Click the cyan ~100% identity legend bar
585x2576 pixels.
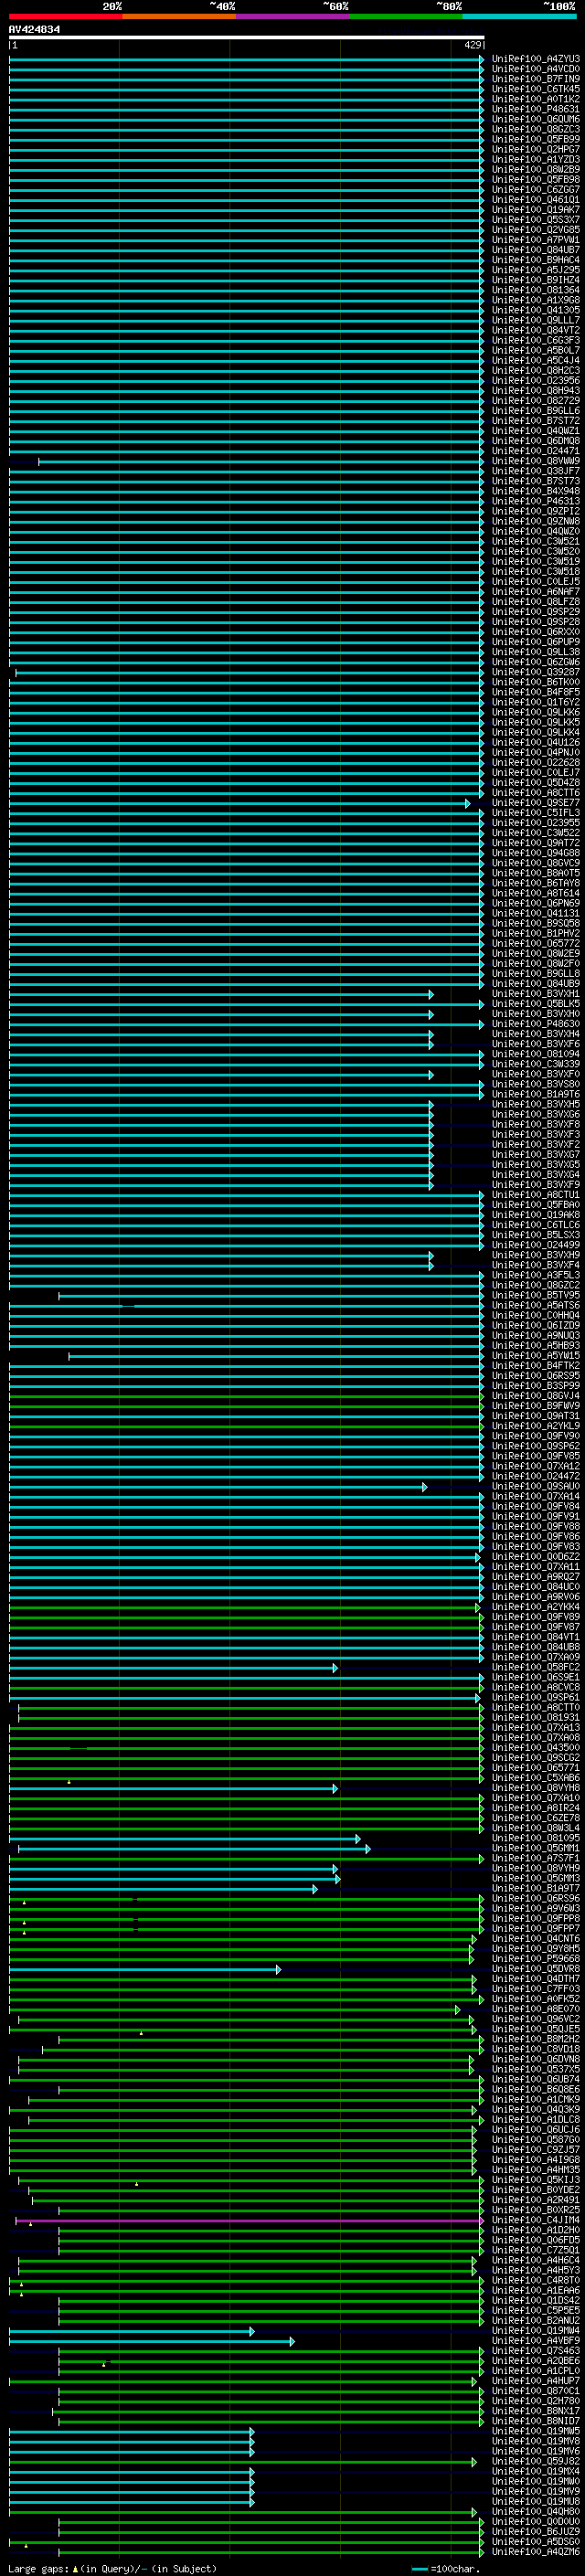pyautogui.click(x=519, y=16)
